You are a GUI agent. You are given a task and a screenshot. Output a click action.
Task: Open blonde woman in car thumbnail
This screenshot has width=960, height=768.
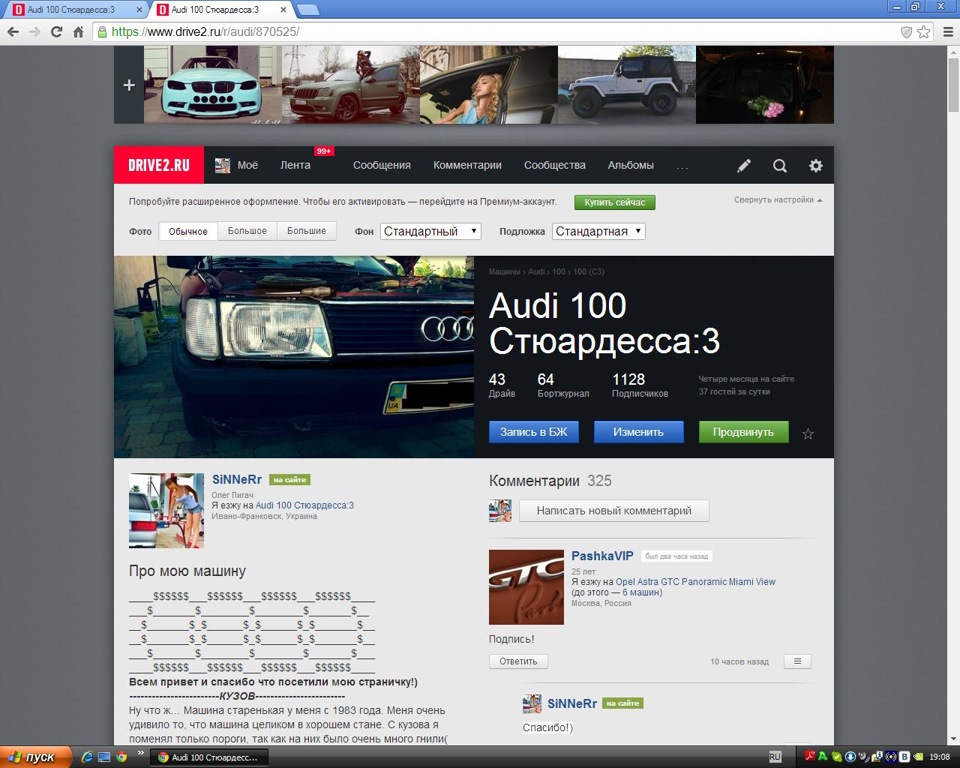(x=489, y=85)
